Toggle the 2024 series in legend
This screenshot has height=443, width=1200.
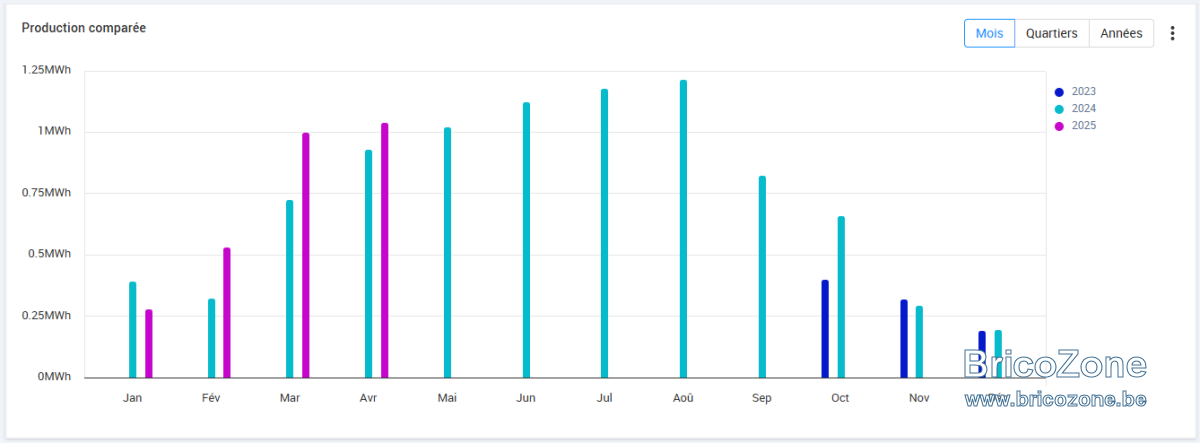point(1076,109)
